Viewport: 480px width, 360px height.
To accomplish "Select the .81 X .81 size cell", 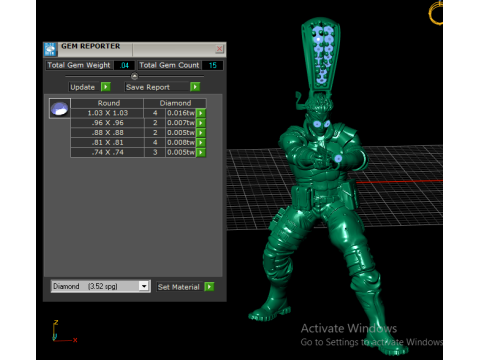I will [x=108, y=143].
